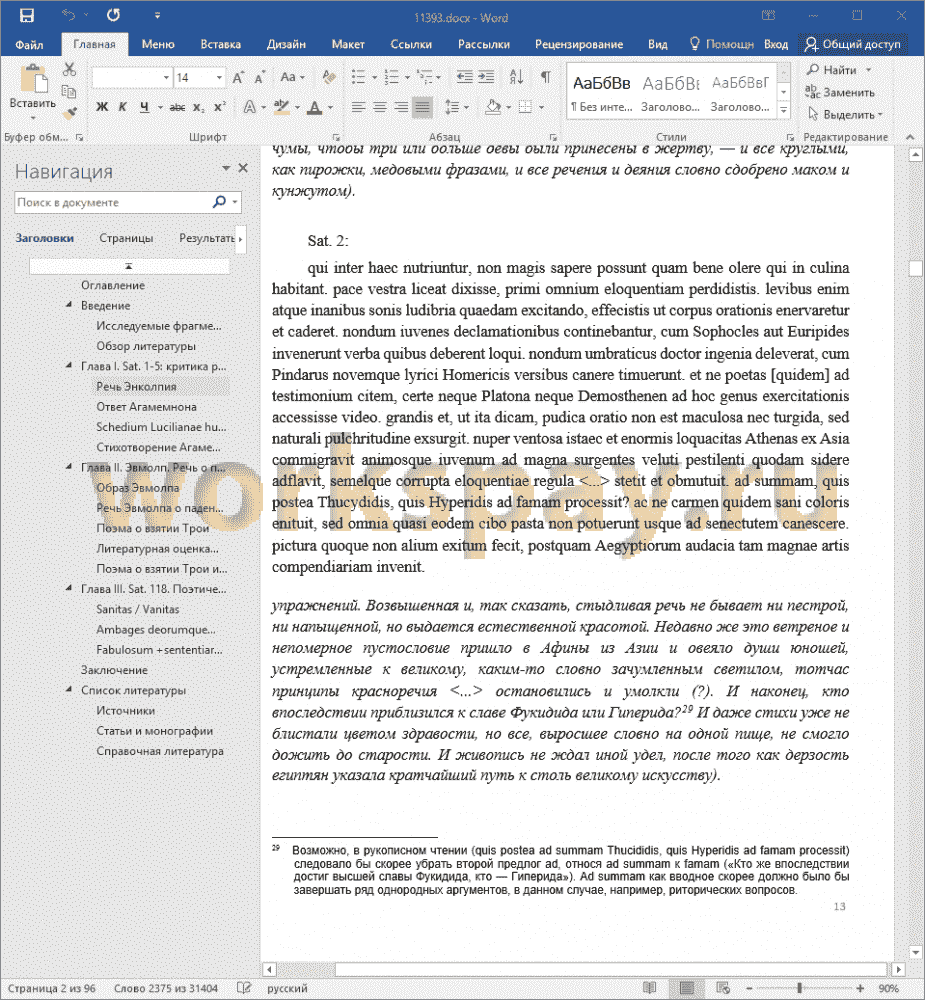This screenshot has width=925, height=1000.
Task: Click the search magnifier in the Navigation pane
Action: (x=219, y=202)
